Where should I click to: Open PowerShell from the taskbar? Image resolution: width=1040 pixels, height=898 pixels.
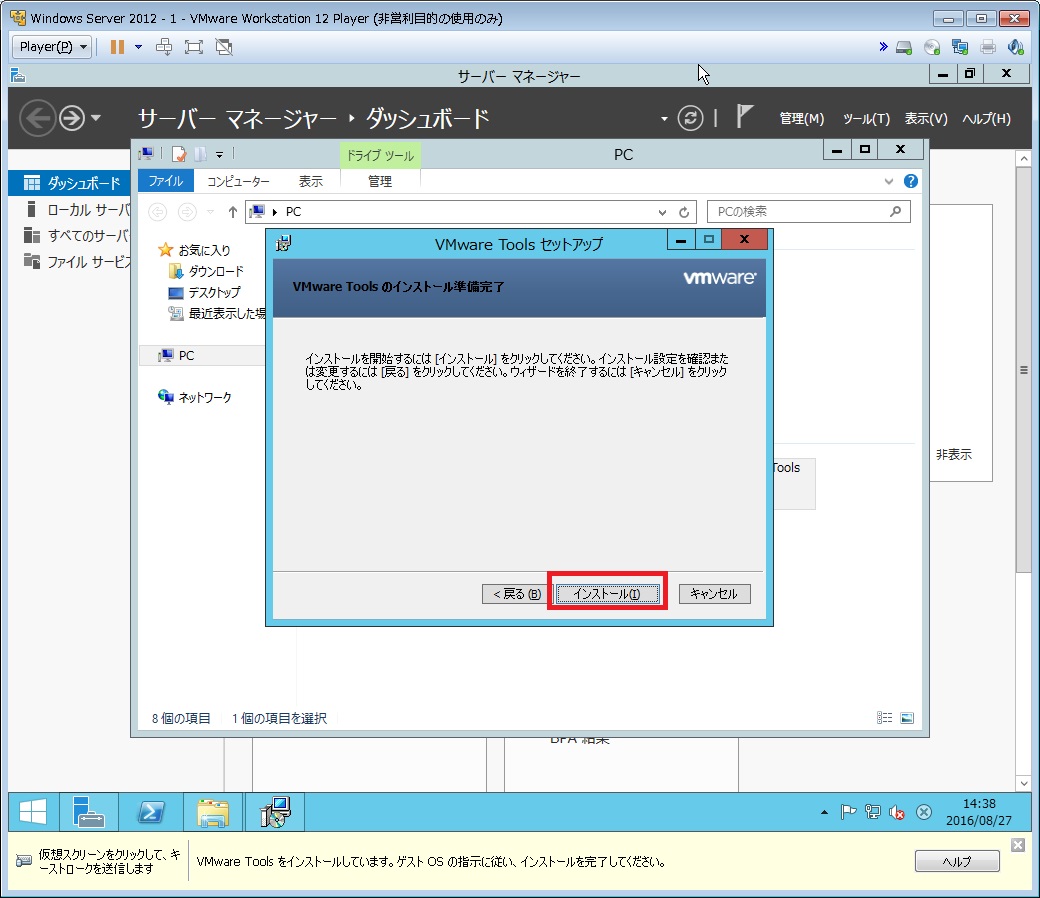(x=151, y=812)
